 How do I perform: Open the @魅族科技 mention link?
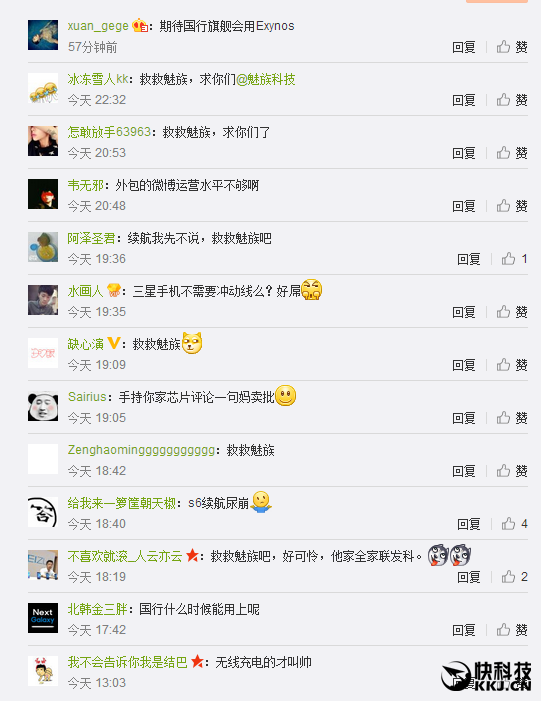(x=266, y=80)
